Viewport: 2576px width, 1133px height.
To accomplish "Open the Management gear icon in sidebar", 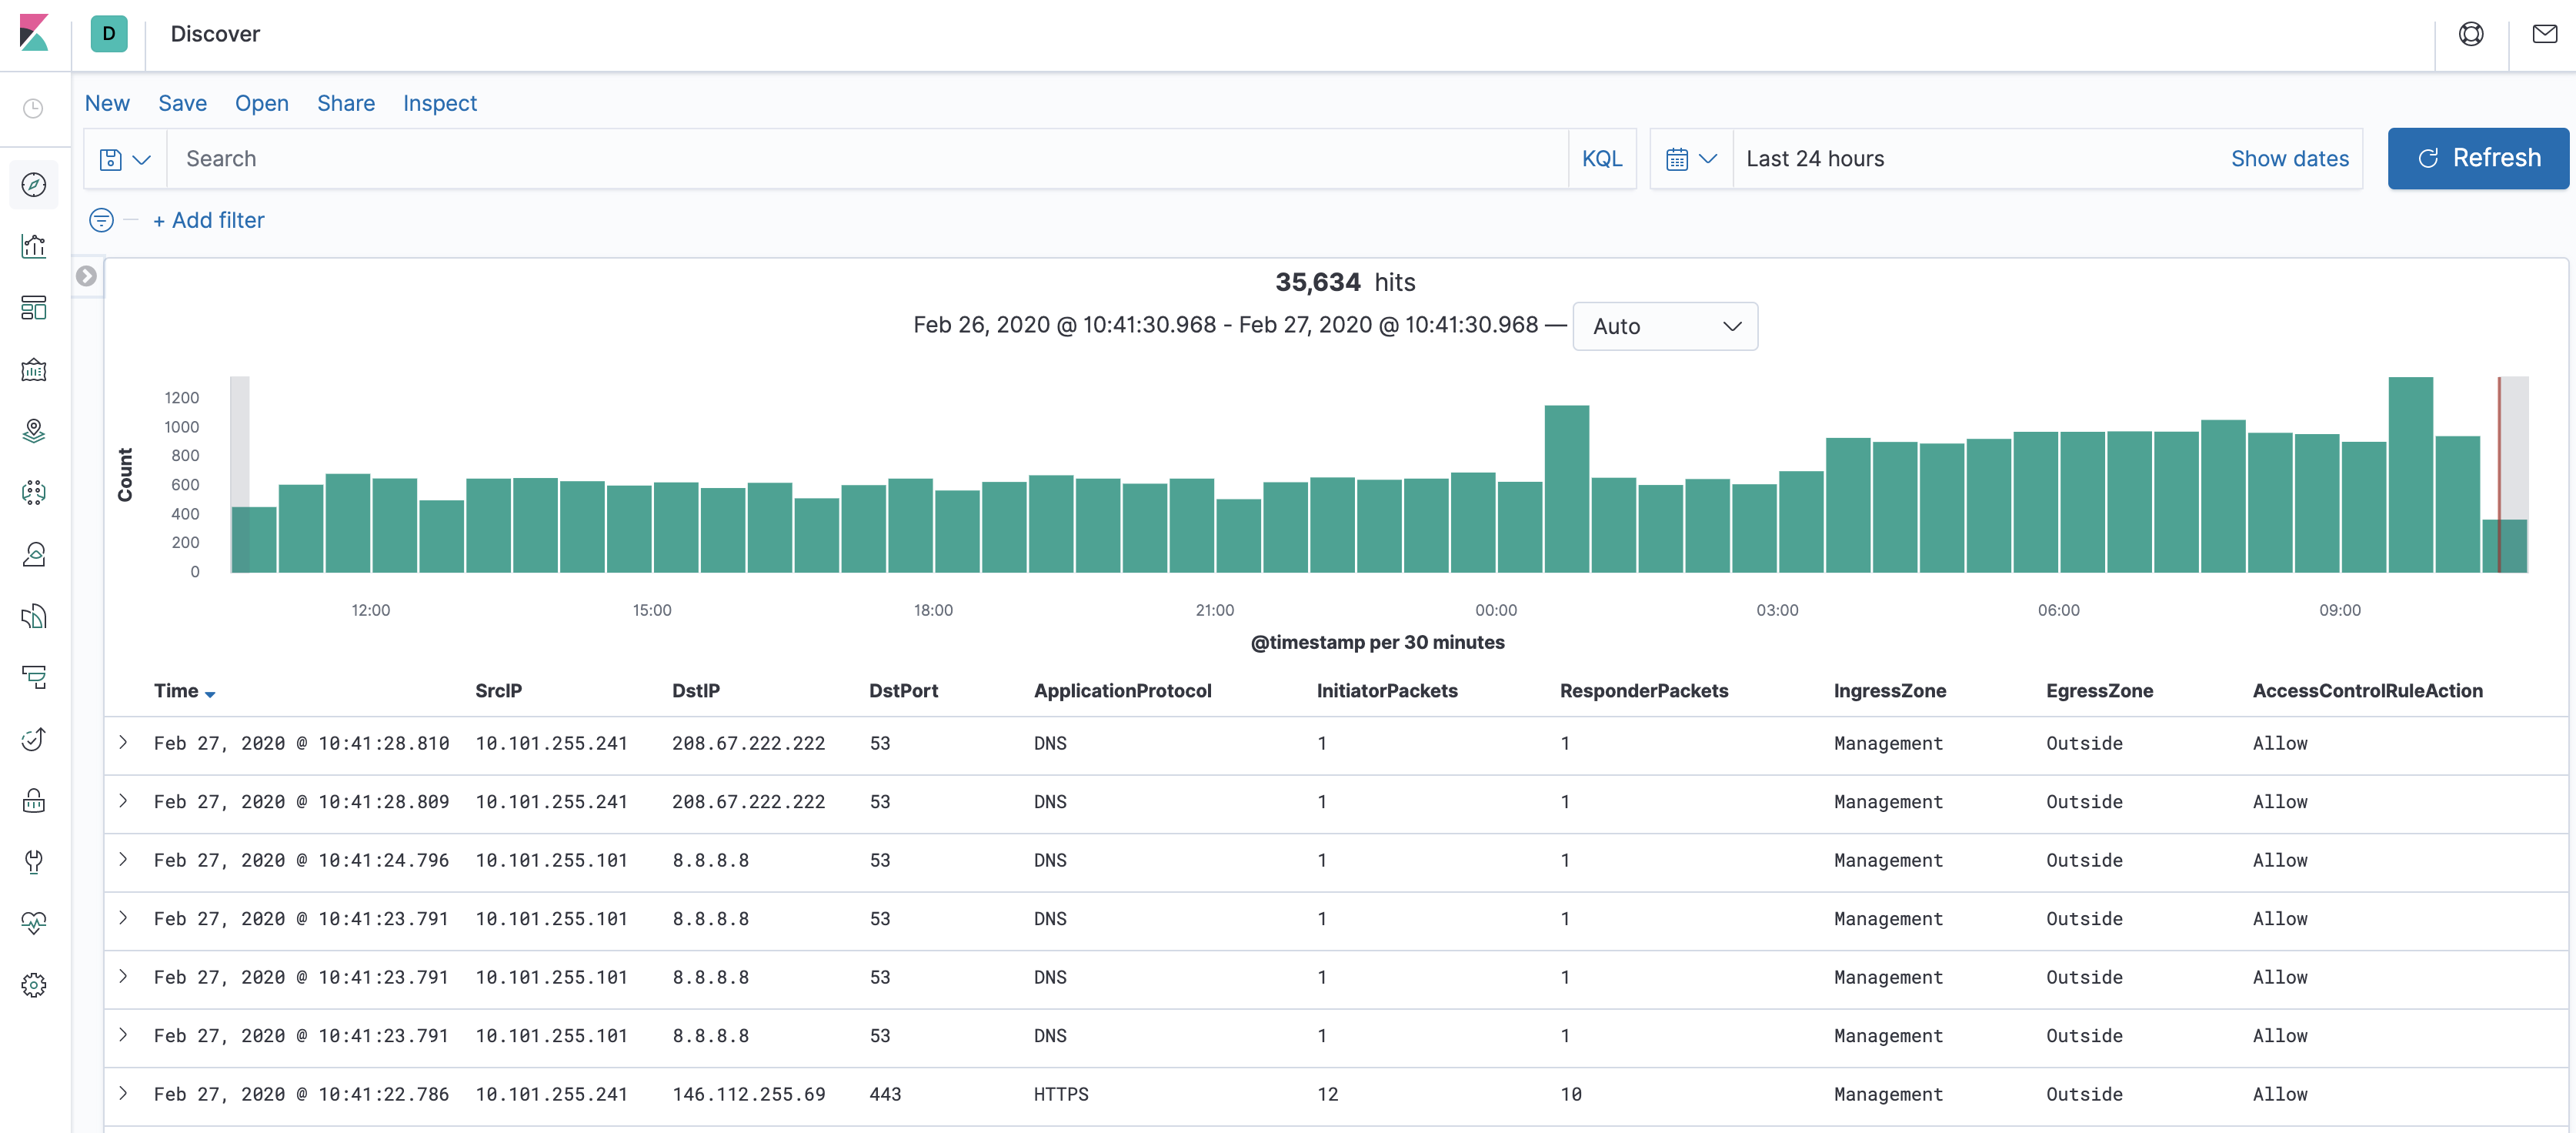I will click(x=34, y=984).
